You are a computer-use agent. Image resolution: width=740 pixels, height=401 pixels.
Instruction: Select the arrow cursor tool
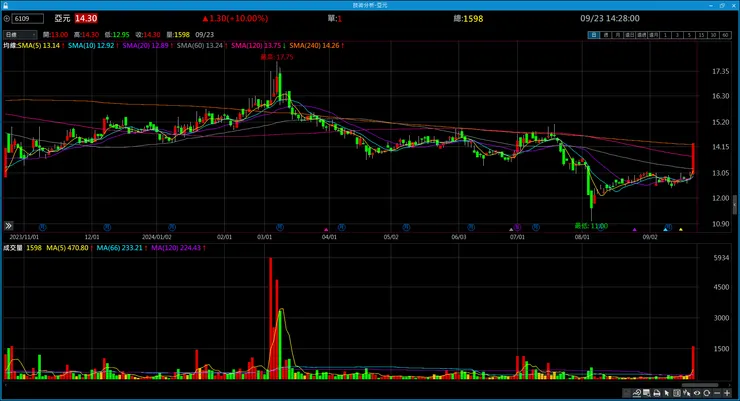click(x=667, y=393)
